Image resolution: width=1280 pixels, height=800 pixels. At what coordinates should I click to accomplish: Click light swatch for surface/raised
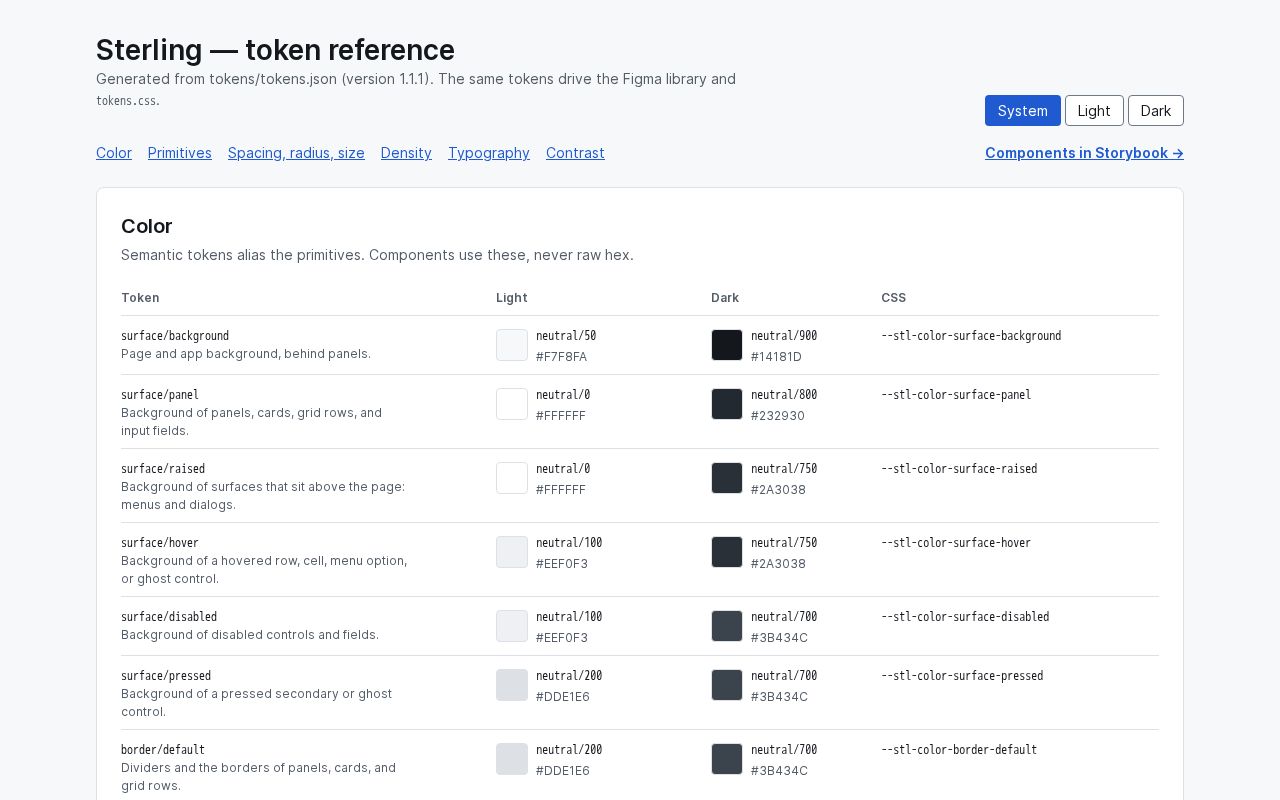pos(512,478)
